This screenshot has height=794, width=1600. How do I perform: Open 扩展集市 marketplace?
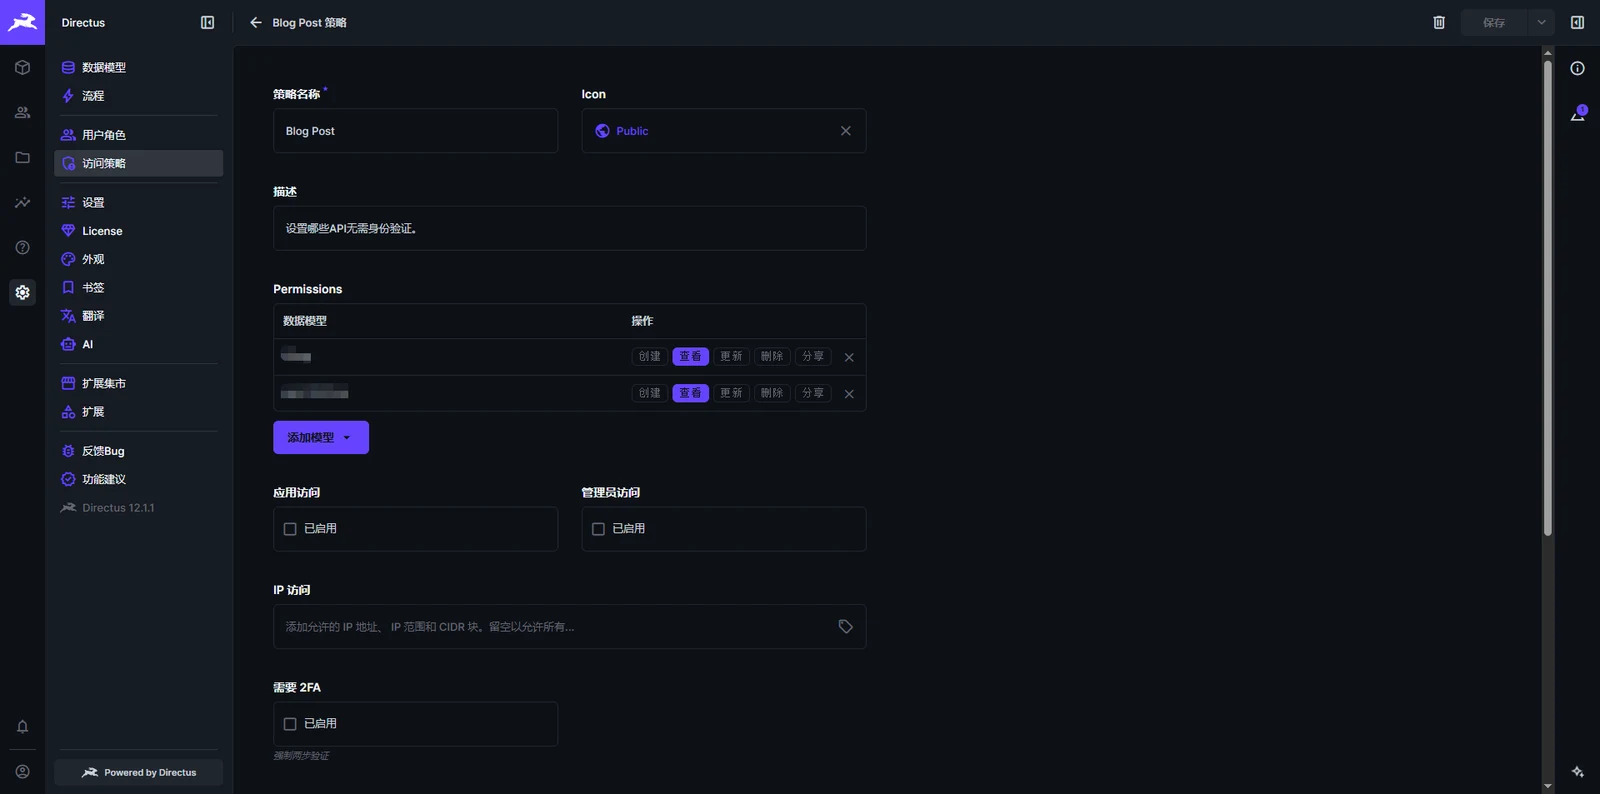click(x=138, y=384)
